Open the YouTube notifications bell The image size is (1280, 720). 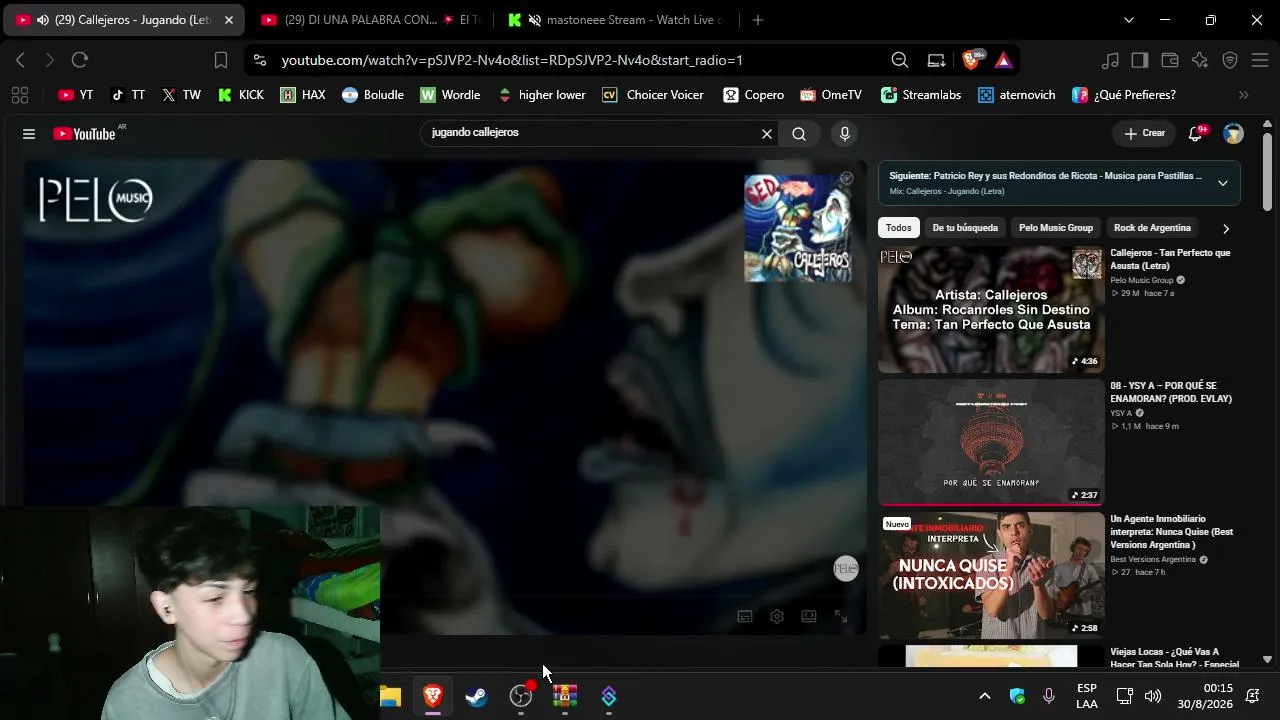click(1196, 134)
